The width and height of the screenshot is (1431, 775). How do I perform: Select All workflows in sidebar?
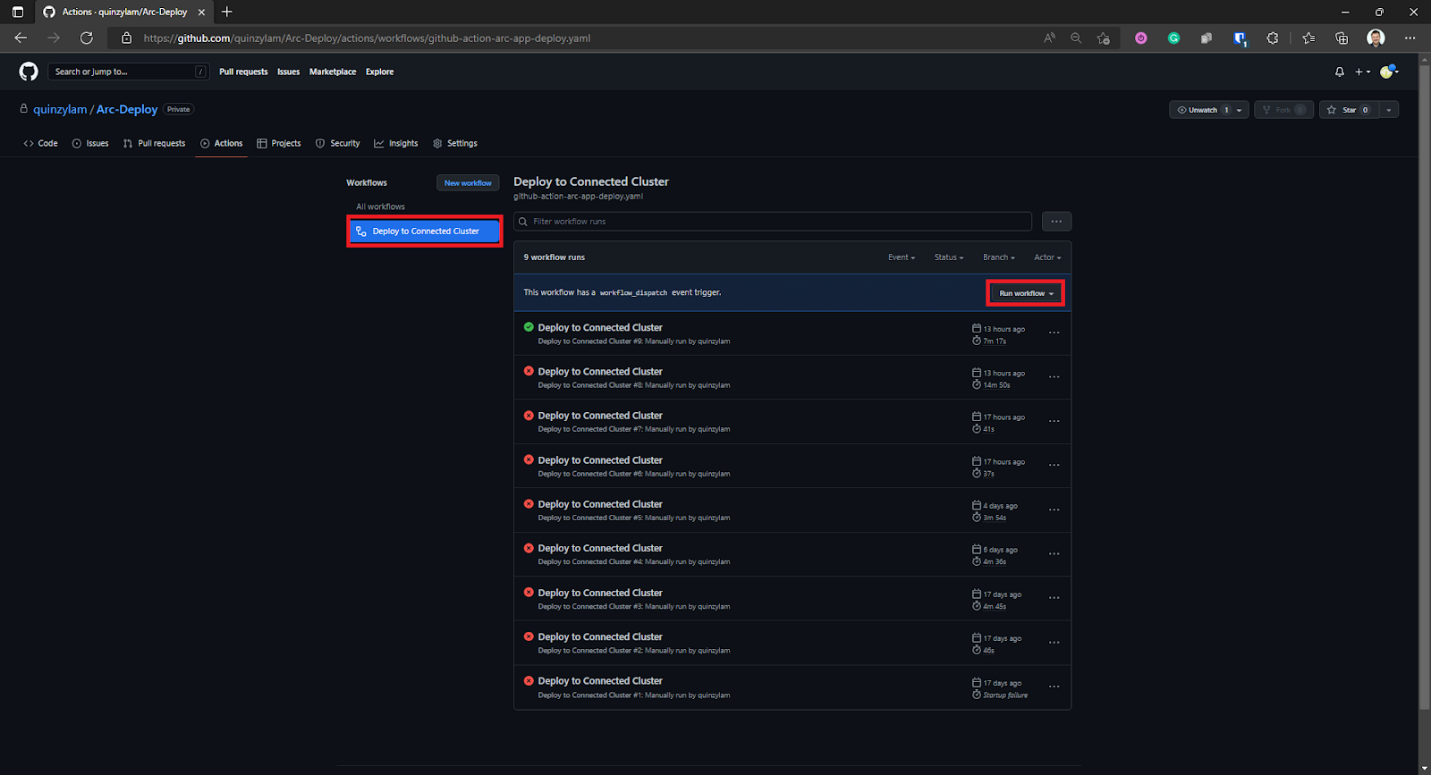[381, 206]
